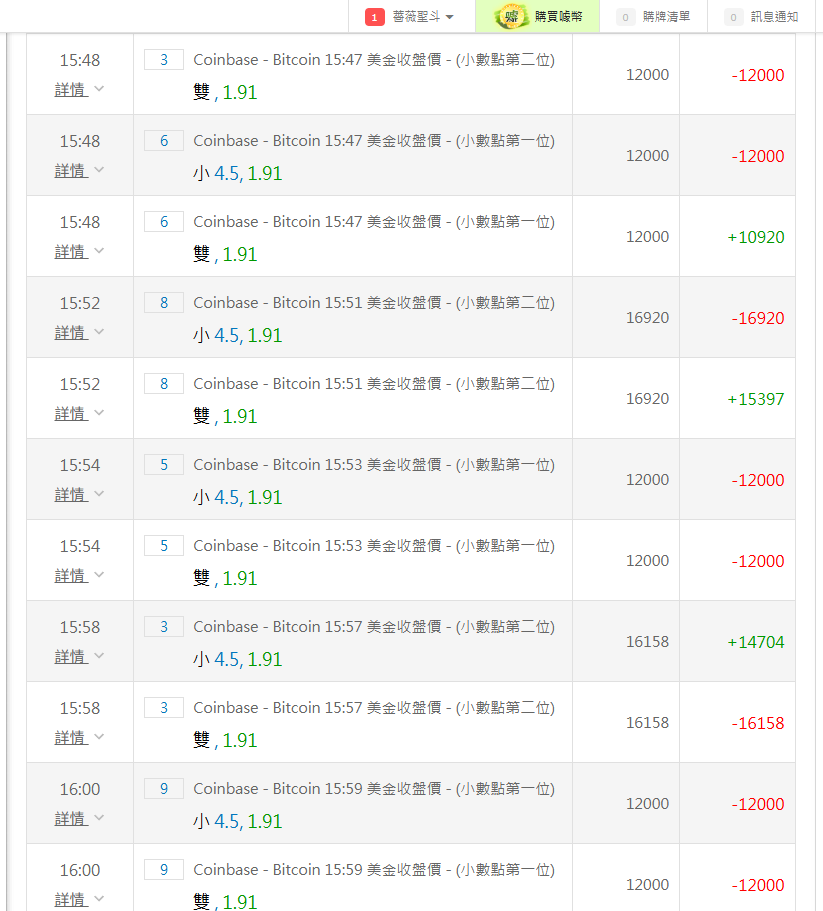The image size is (823, 911).
Task: Expand 詳情 for the first 15:52 row
Action: pos(79,332)
